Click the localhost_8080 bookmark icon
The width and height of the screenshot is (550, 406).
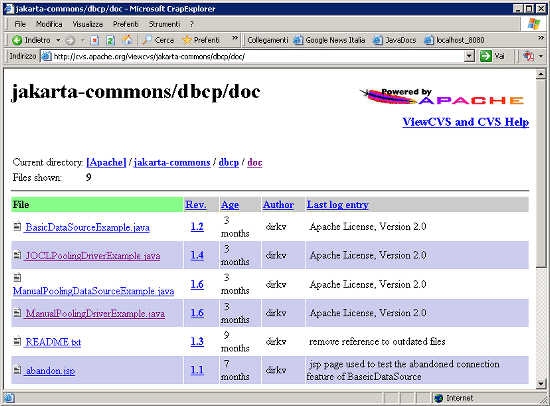429,40
